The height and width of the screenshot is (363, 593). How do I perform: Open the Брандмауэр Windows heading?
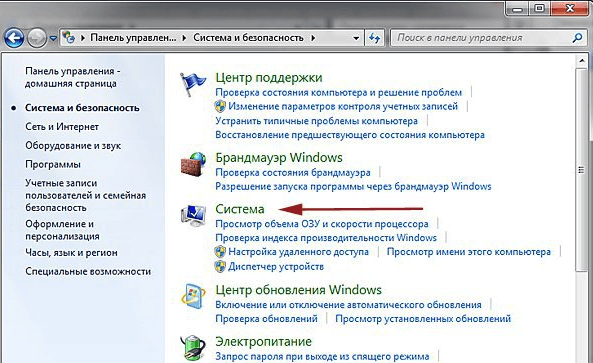coord(279,157)
